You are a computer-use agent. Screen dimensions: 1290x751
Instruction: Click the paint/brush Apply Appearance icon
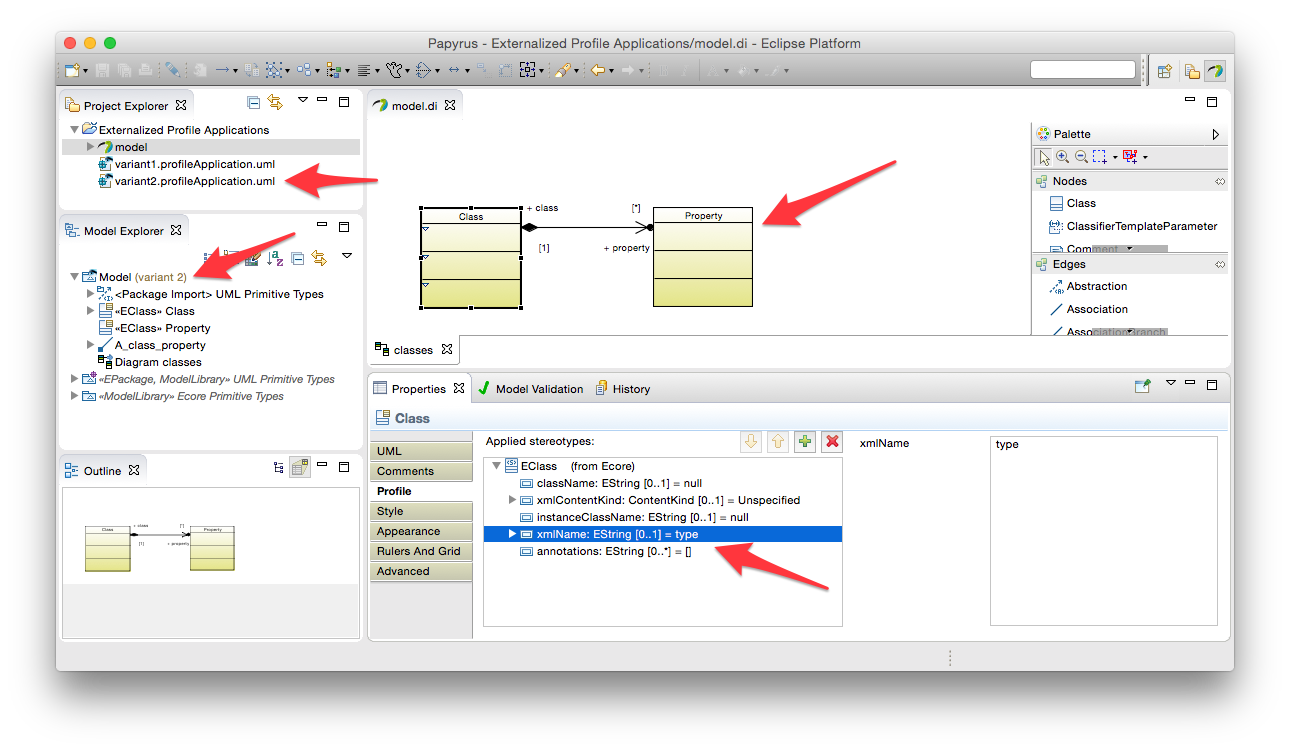(x=563, y=71)
